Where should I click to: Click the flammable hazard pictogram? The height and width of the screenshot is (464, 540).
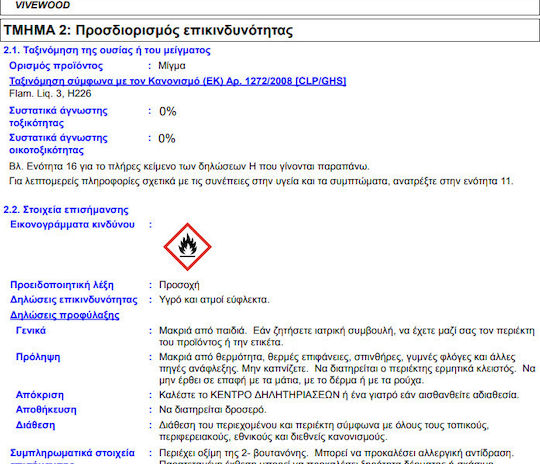tap(187, 247)
